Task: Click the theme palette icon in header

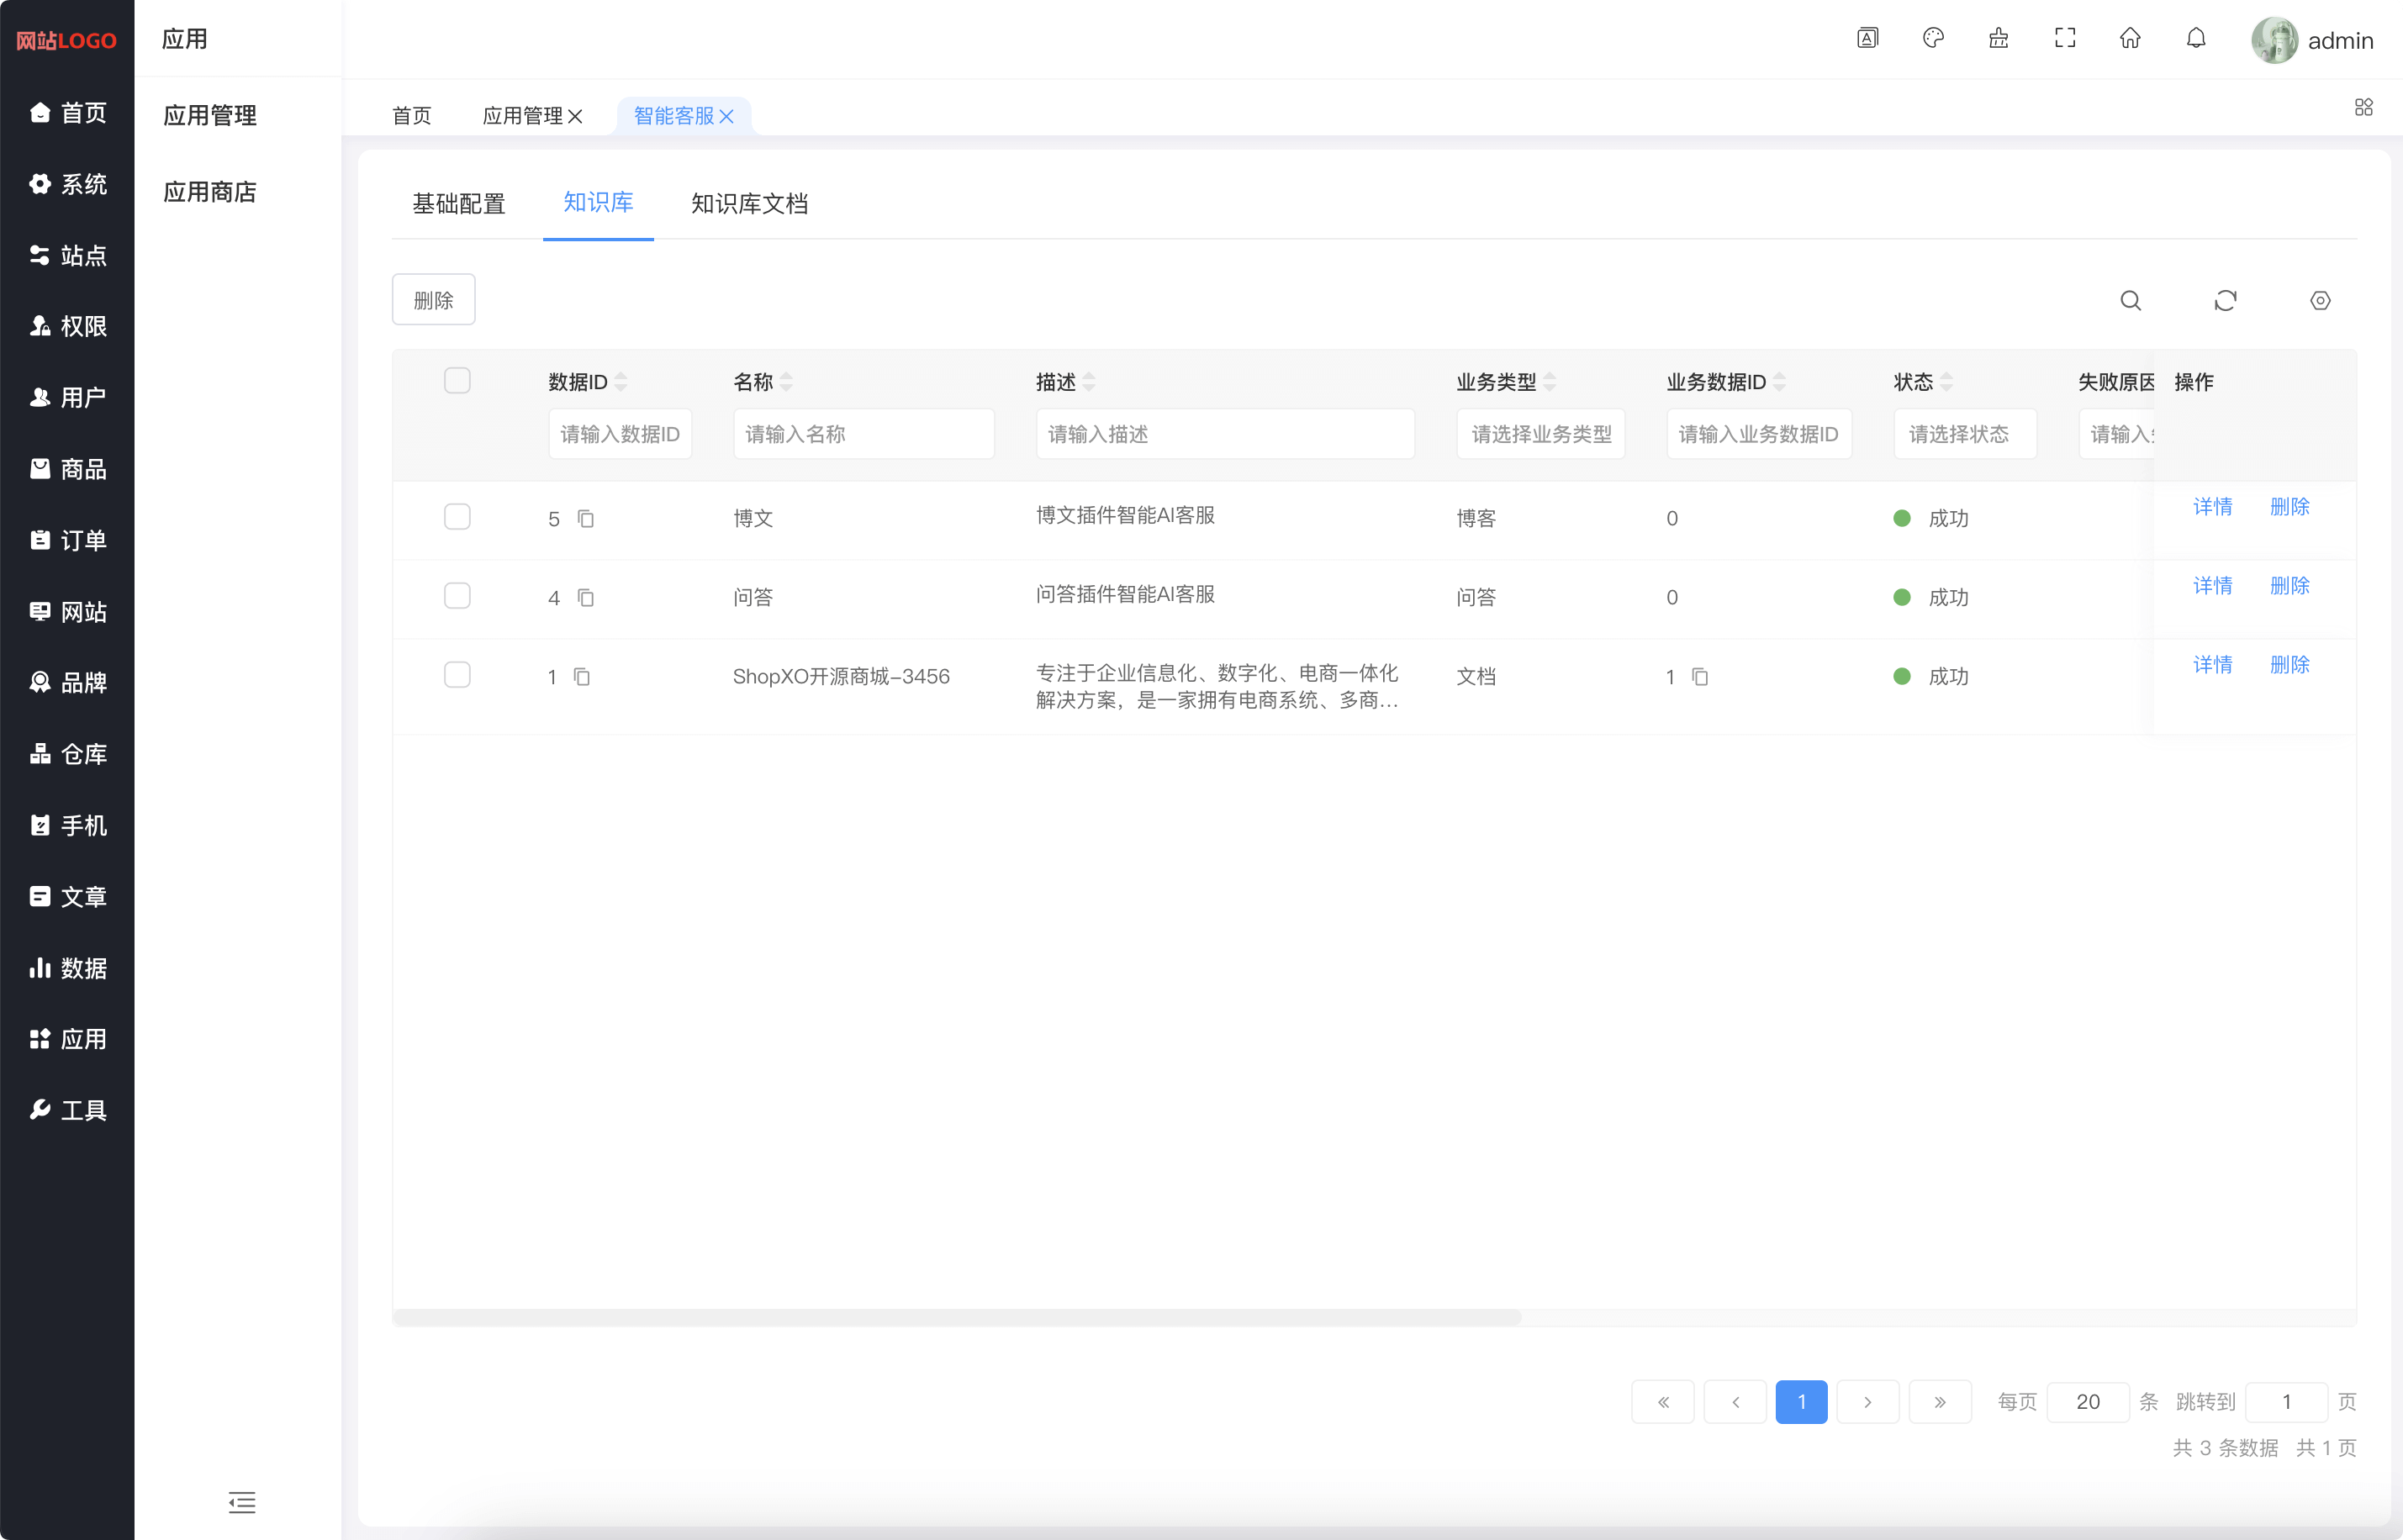Action: (1933, 38)
